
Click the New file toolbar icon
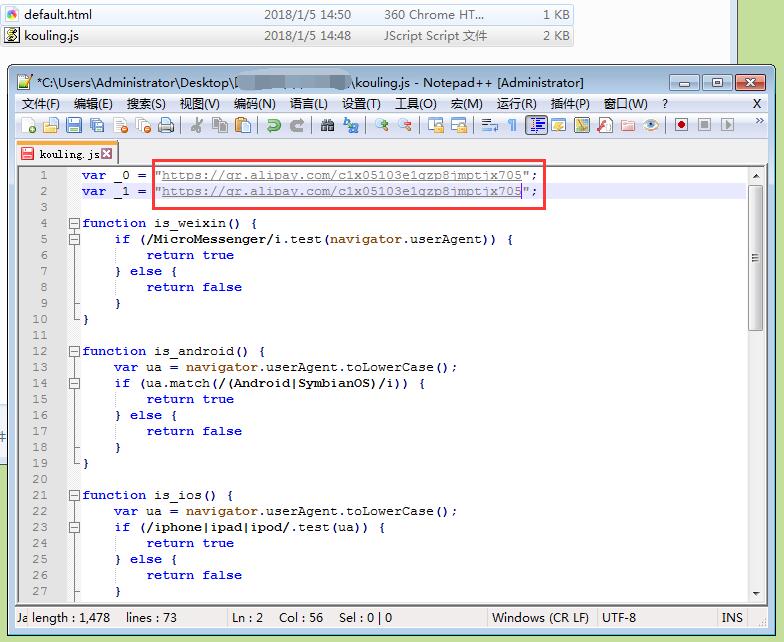(x=28, y=125)
